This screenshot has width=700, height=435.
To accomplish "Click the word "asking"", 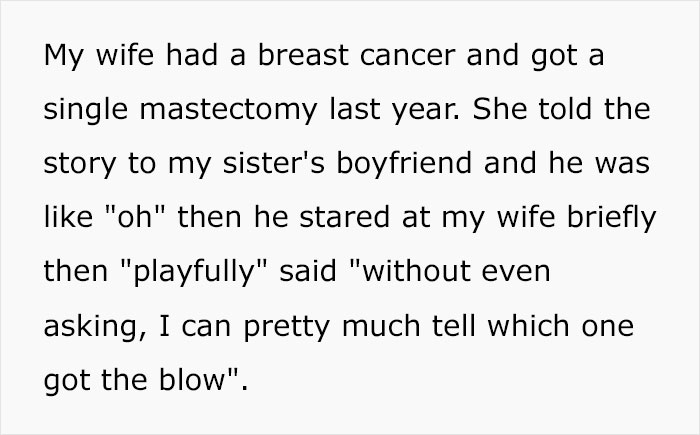I will (x=92, y=326).
